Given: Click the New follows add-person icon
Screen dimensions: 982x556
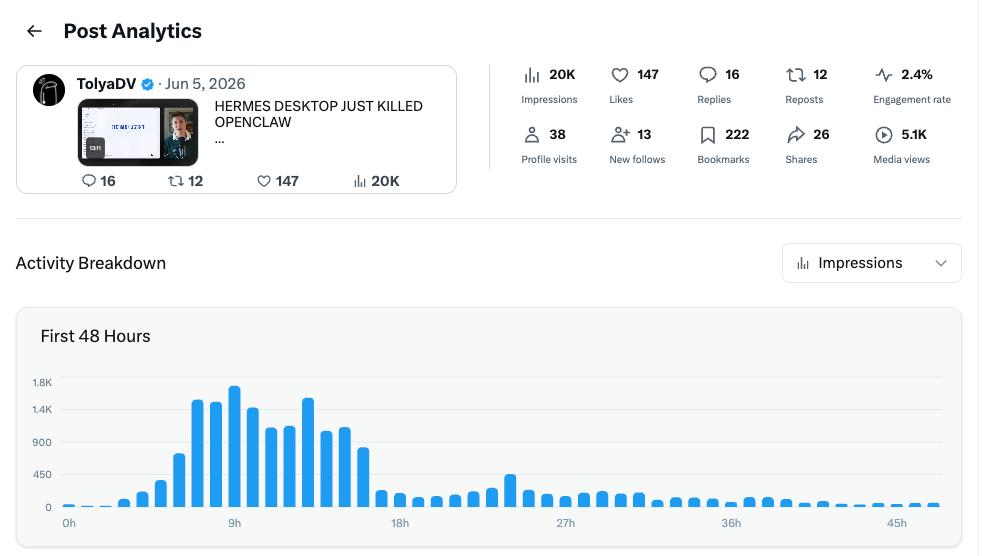Looking at the screenshot, I should (x=620, y=135).
